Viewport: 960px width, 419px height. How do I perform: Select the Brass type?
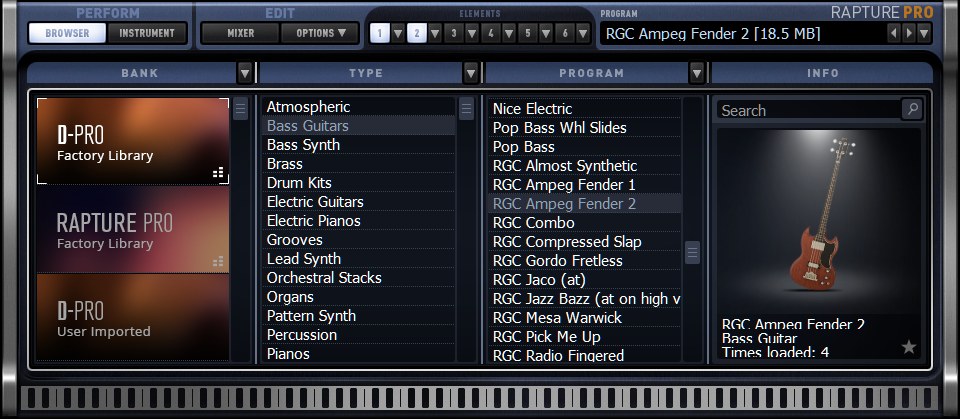(359, 164)
